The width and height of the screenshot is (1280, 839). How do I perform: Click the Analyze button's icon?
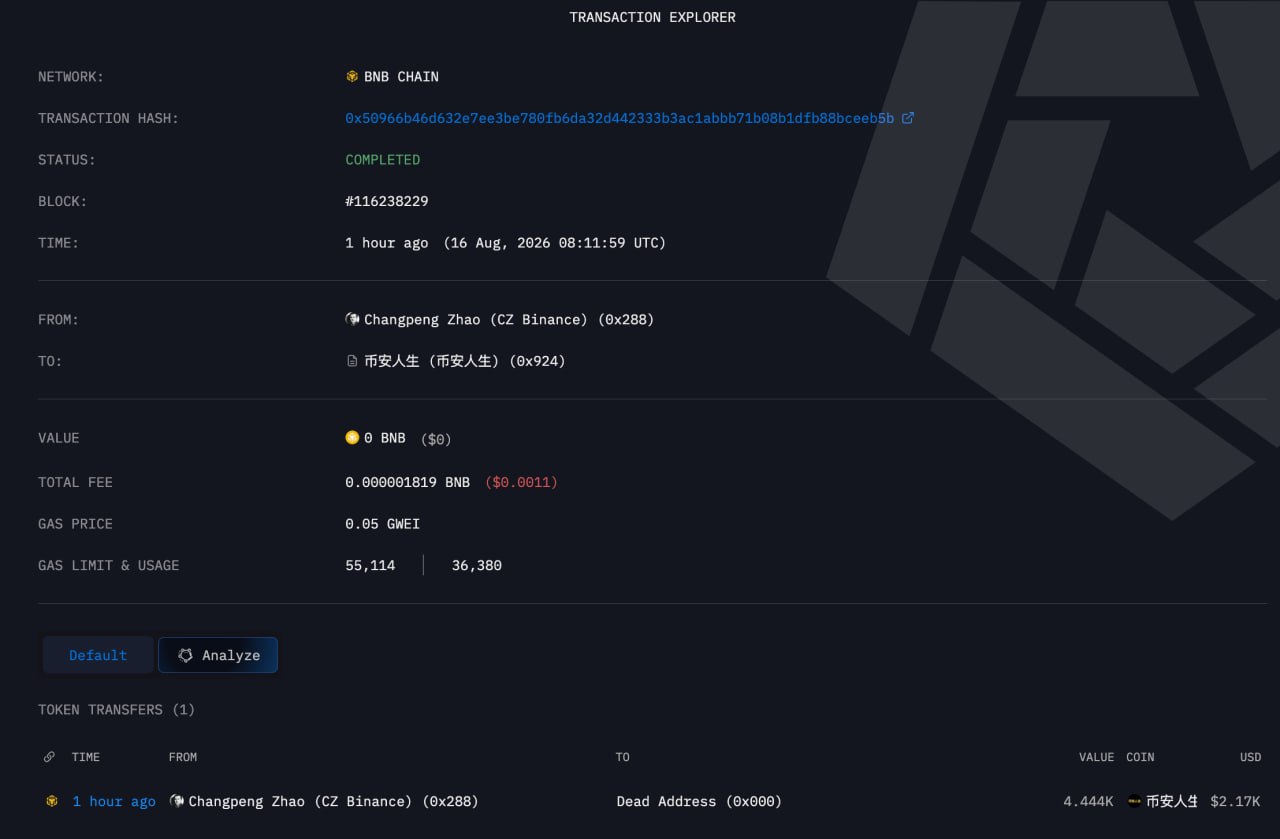(185, 655)
